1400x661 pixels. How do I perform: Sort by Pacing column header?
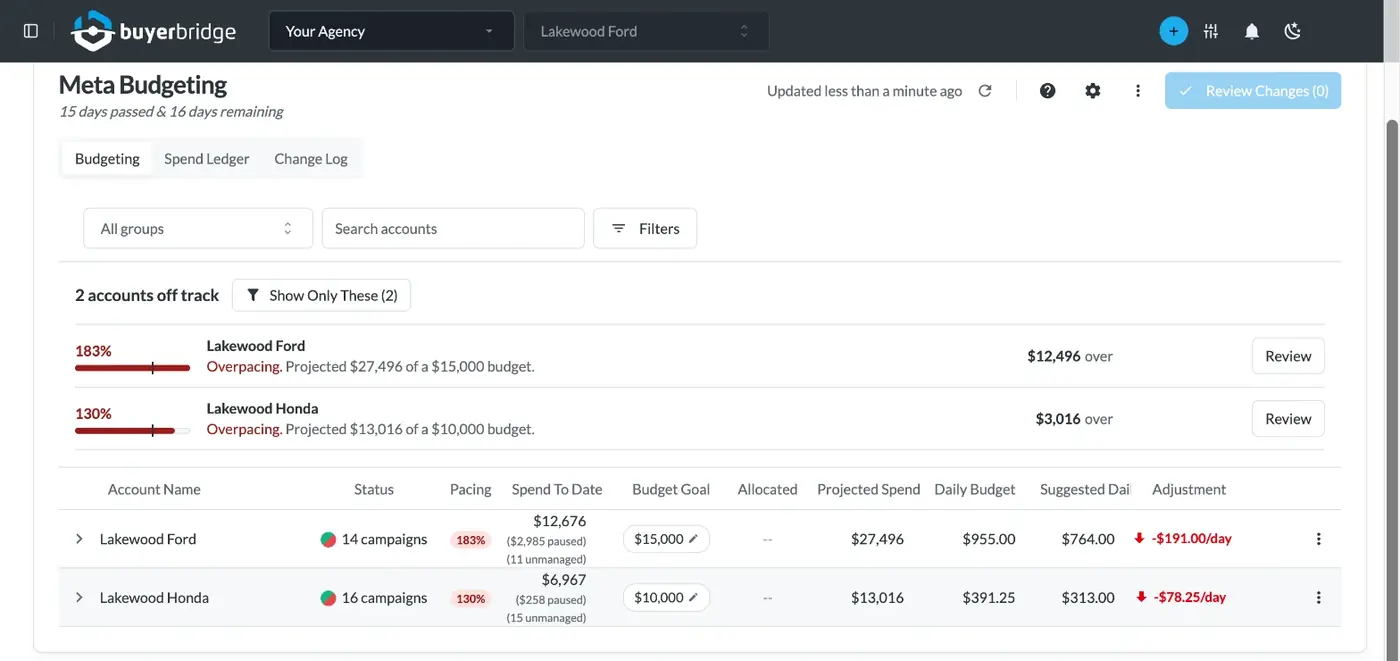point(471,489)
